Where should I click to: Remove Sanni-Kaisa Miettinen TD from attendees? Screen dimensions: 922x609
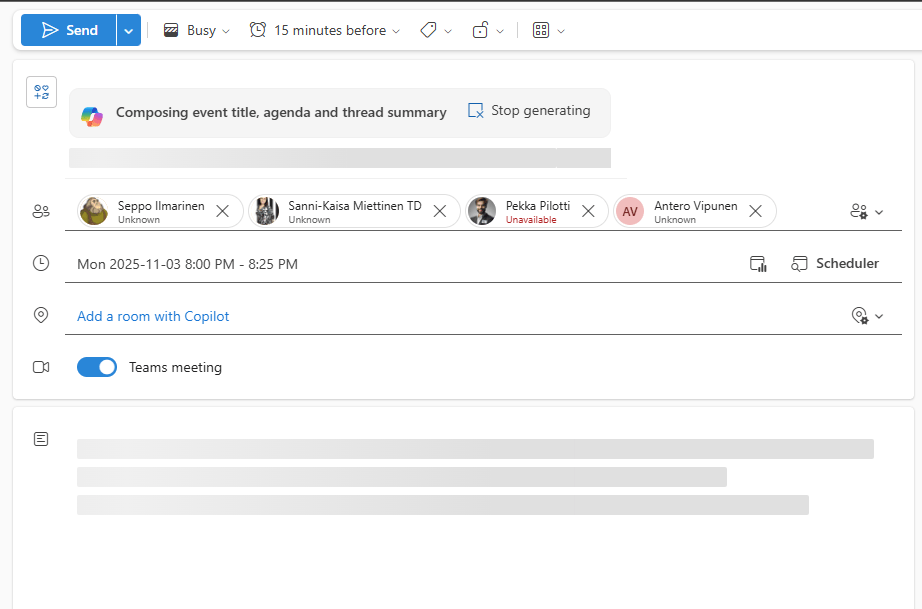(x=440, y=211)
